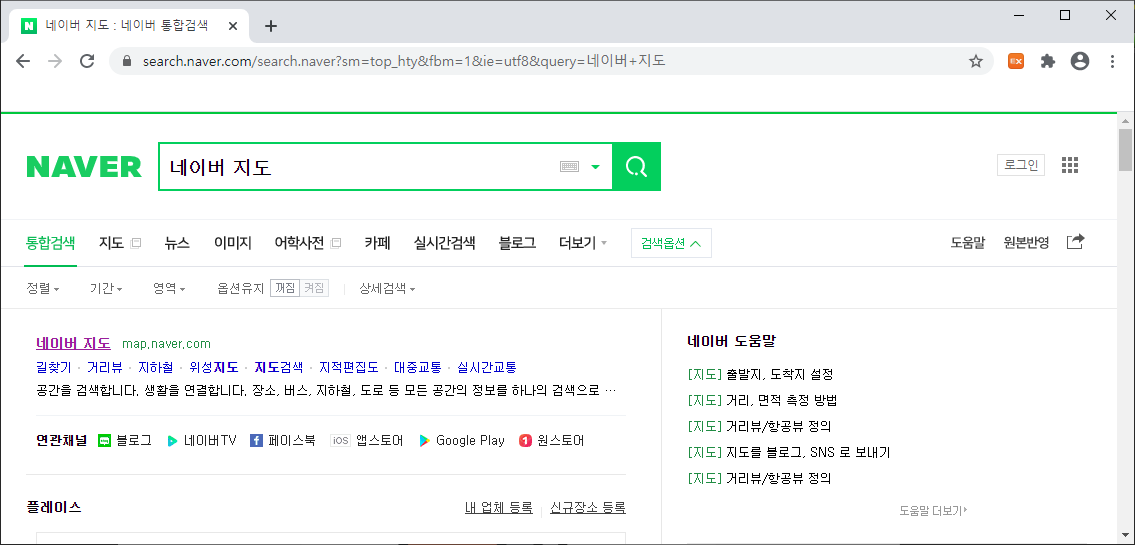Go back to the previous page

(23, 62)
